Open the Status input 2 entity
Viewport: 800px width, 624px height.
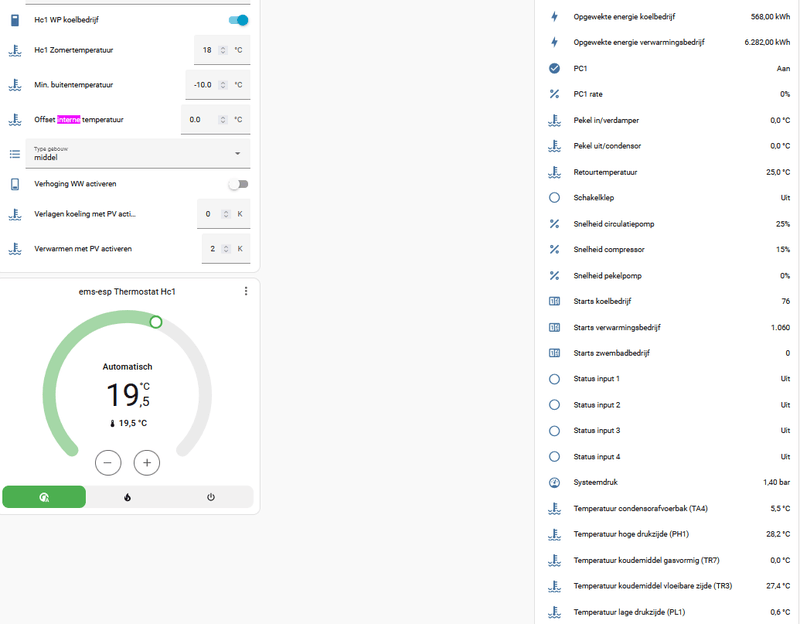point(669,405)
